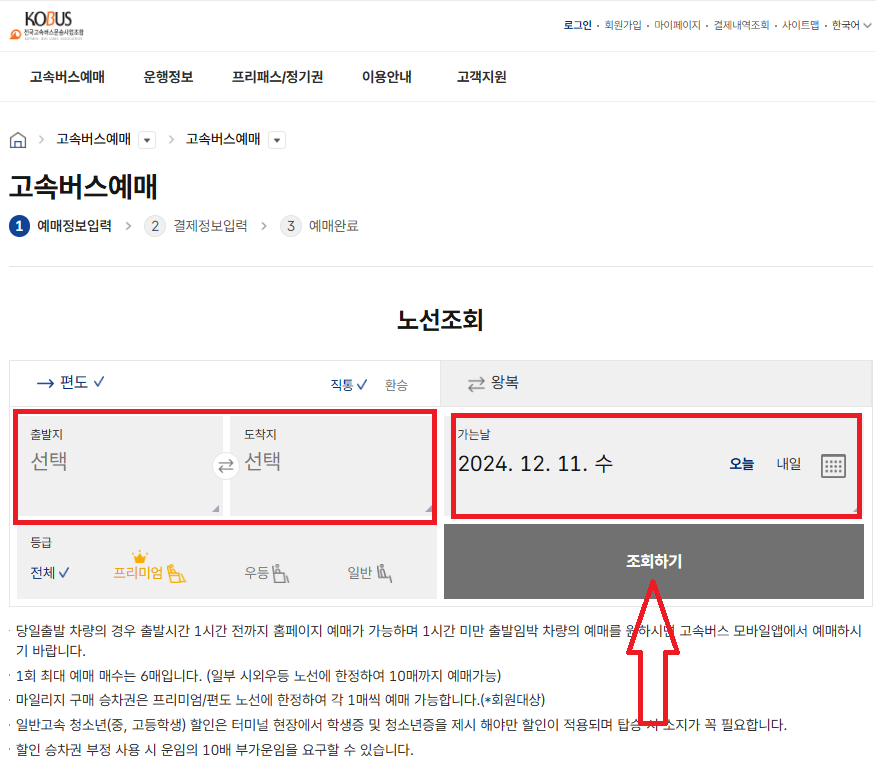Click the KOBUS logo in the header

48,26
